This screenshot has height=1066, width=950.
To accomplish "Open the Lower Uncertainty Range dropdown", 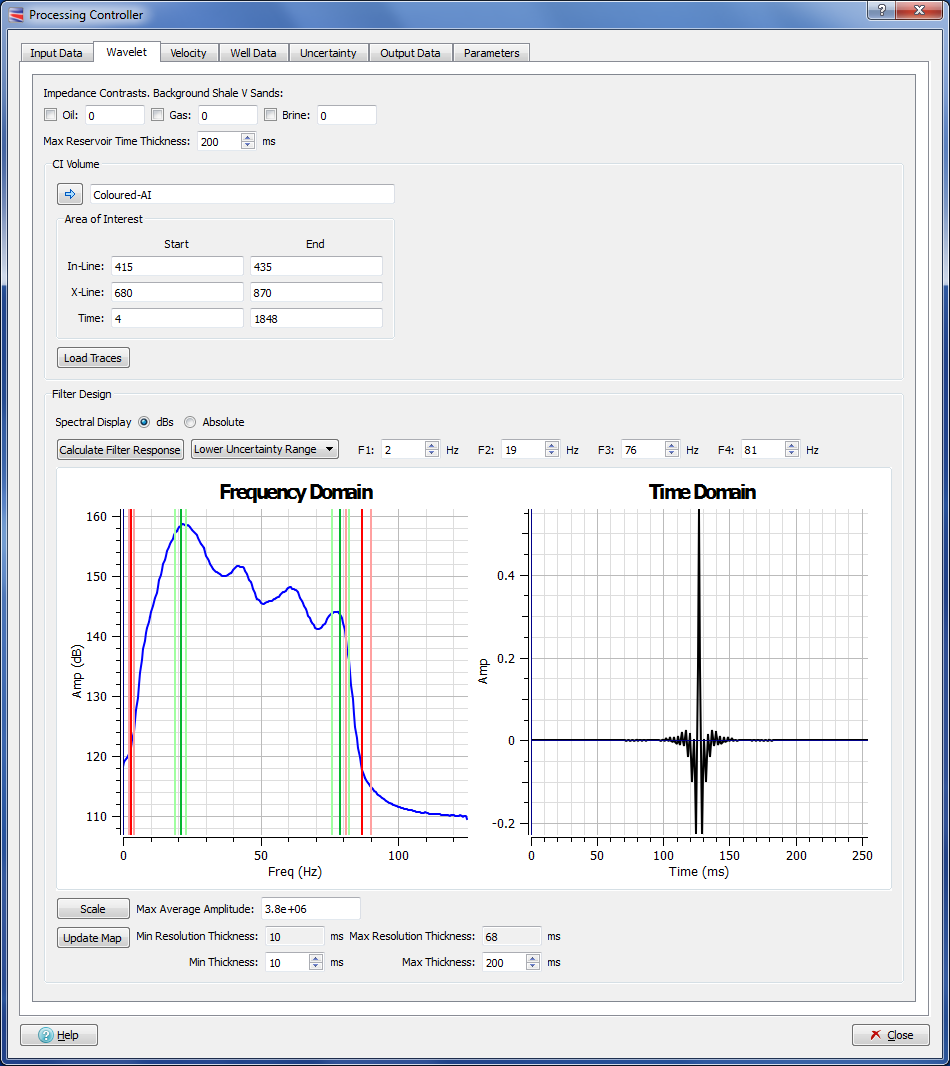I will pos(265,449).
